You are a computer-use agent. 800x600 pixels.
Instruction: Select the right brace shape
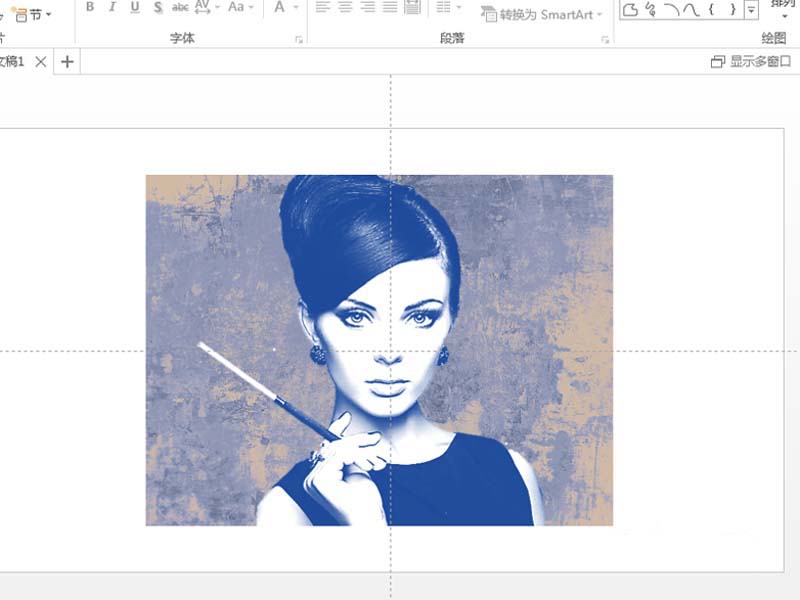pos(733,9)
